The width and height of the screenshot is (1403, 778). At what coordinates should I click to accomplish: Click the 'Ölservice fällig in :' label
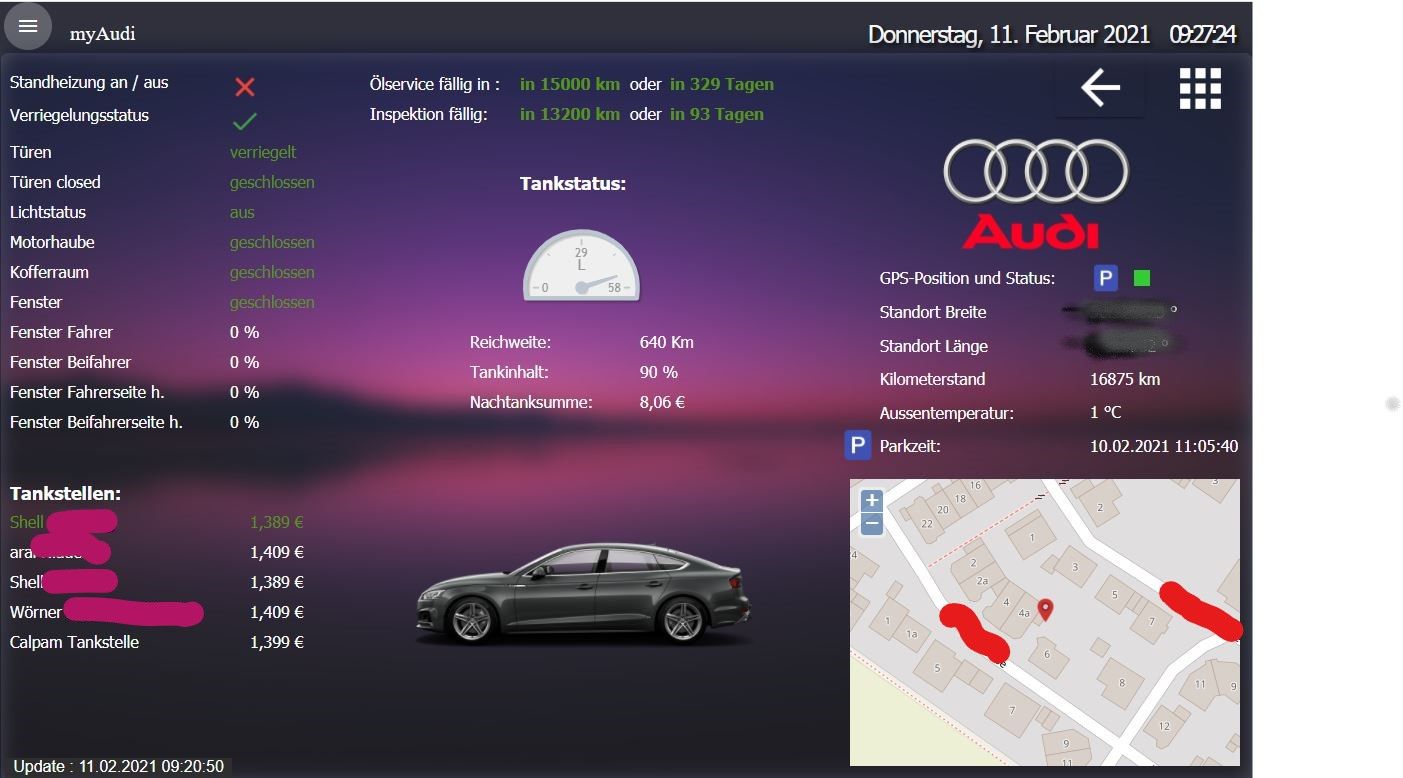point(435,84)
